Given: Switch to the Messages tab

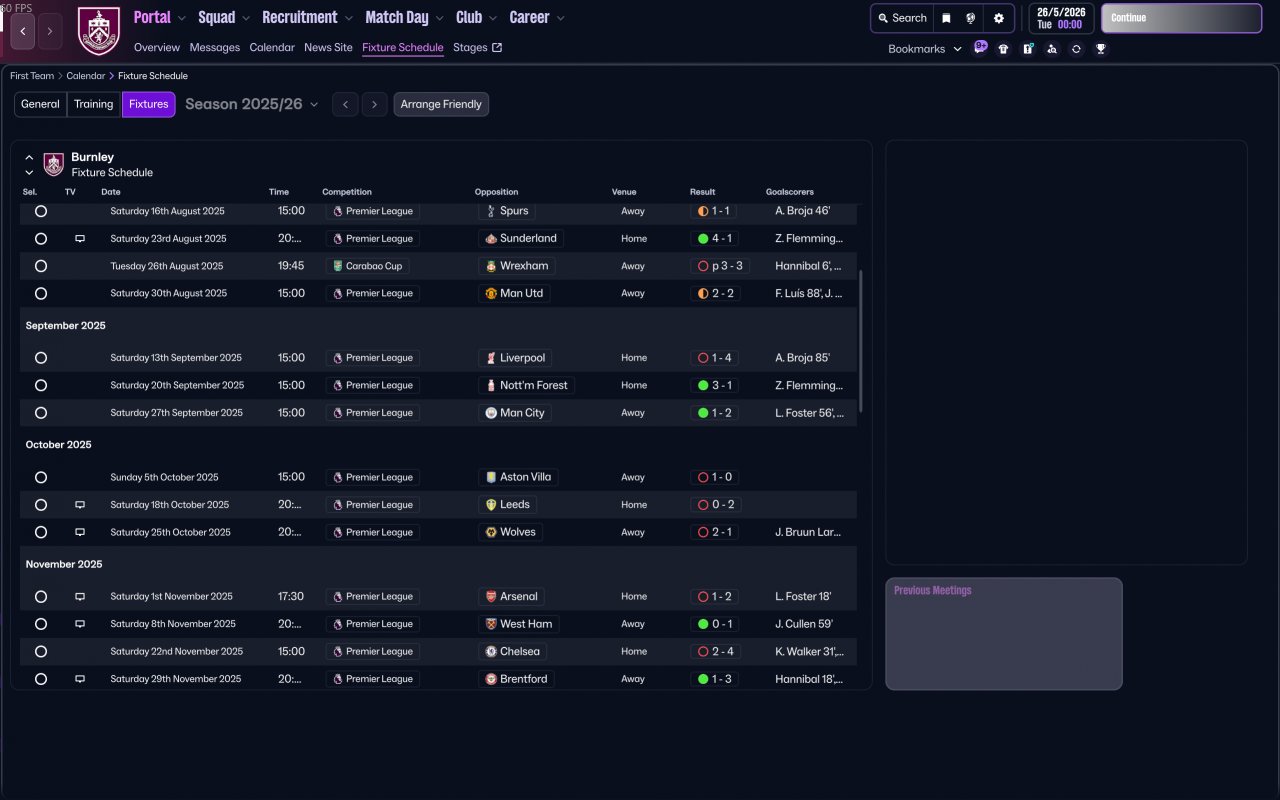Looking at the screenshot, I should 215,47.
